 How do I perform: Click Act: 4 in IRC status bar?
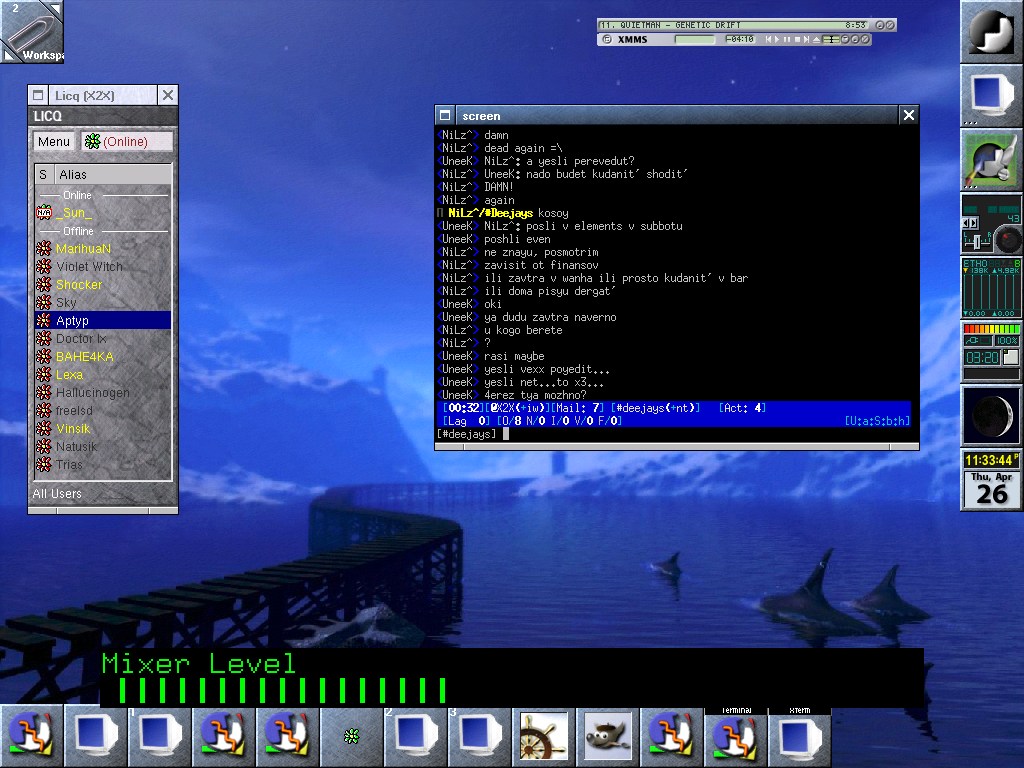coord(742,408)
